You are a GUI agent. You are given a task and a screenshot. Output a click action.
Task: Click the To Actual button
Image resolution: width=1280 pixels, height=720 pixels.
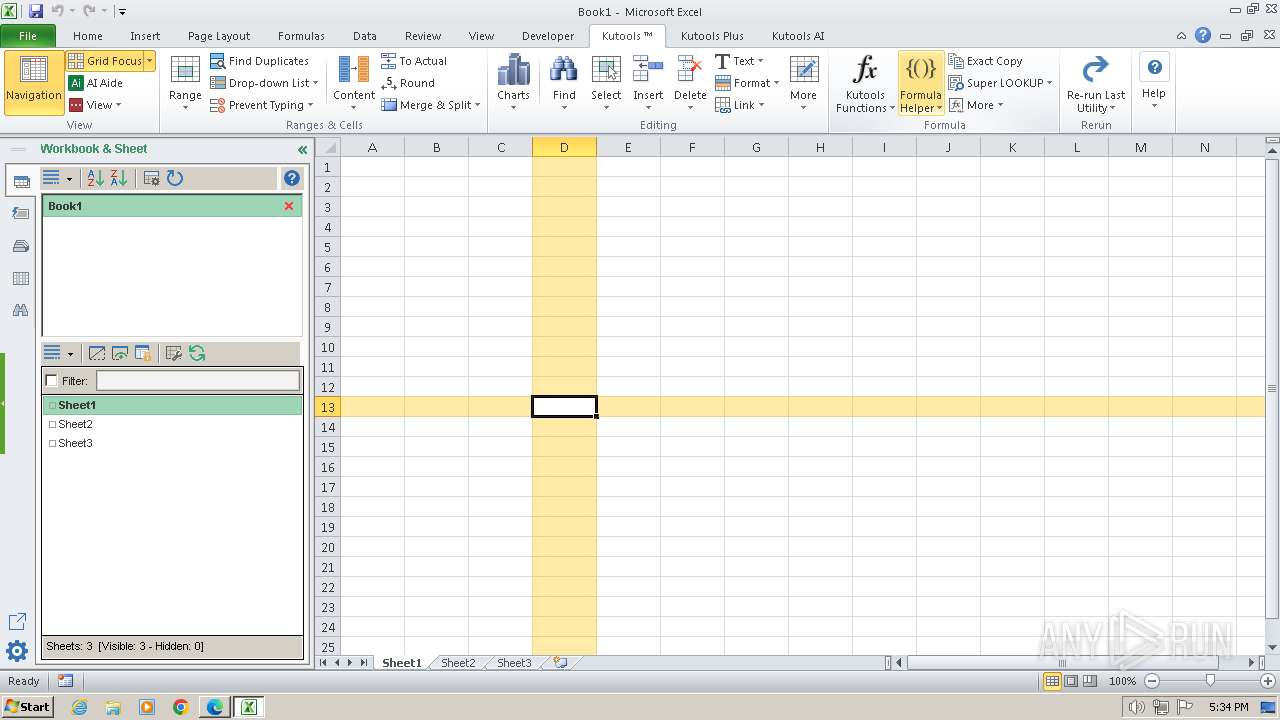[x=414, y=61]
